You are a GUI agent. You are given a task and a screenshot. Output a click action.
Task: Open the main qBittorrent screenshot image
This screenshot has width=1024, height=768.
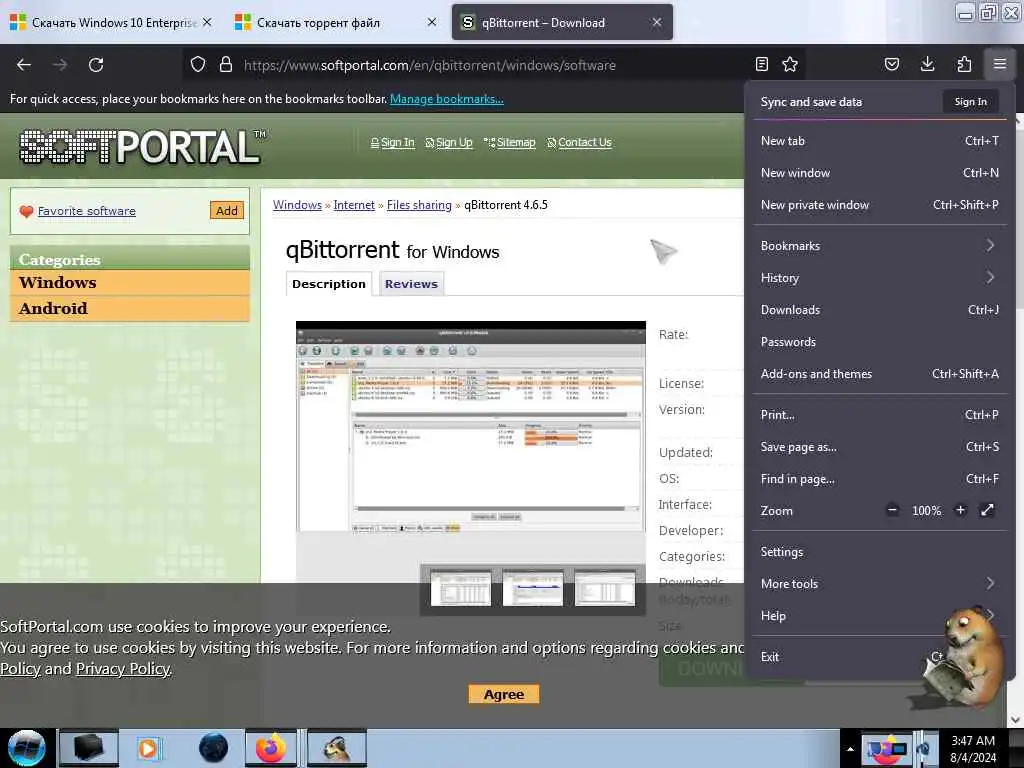471,426
